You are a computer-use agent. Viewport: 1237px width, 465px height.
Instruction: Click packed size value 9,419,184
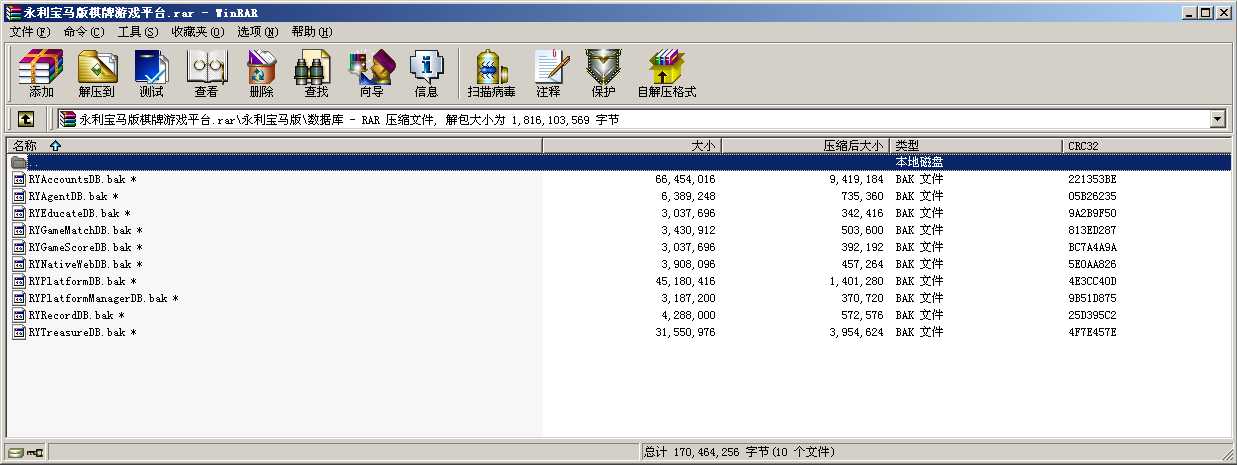pos(856,179)
